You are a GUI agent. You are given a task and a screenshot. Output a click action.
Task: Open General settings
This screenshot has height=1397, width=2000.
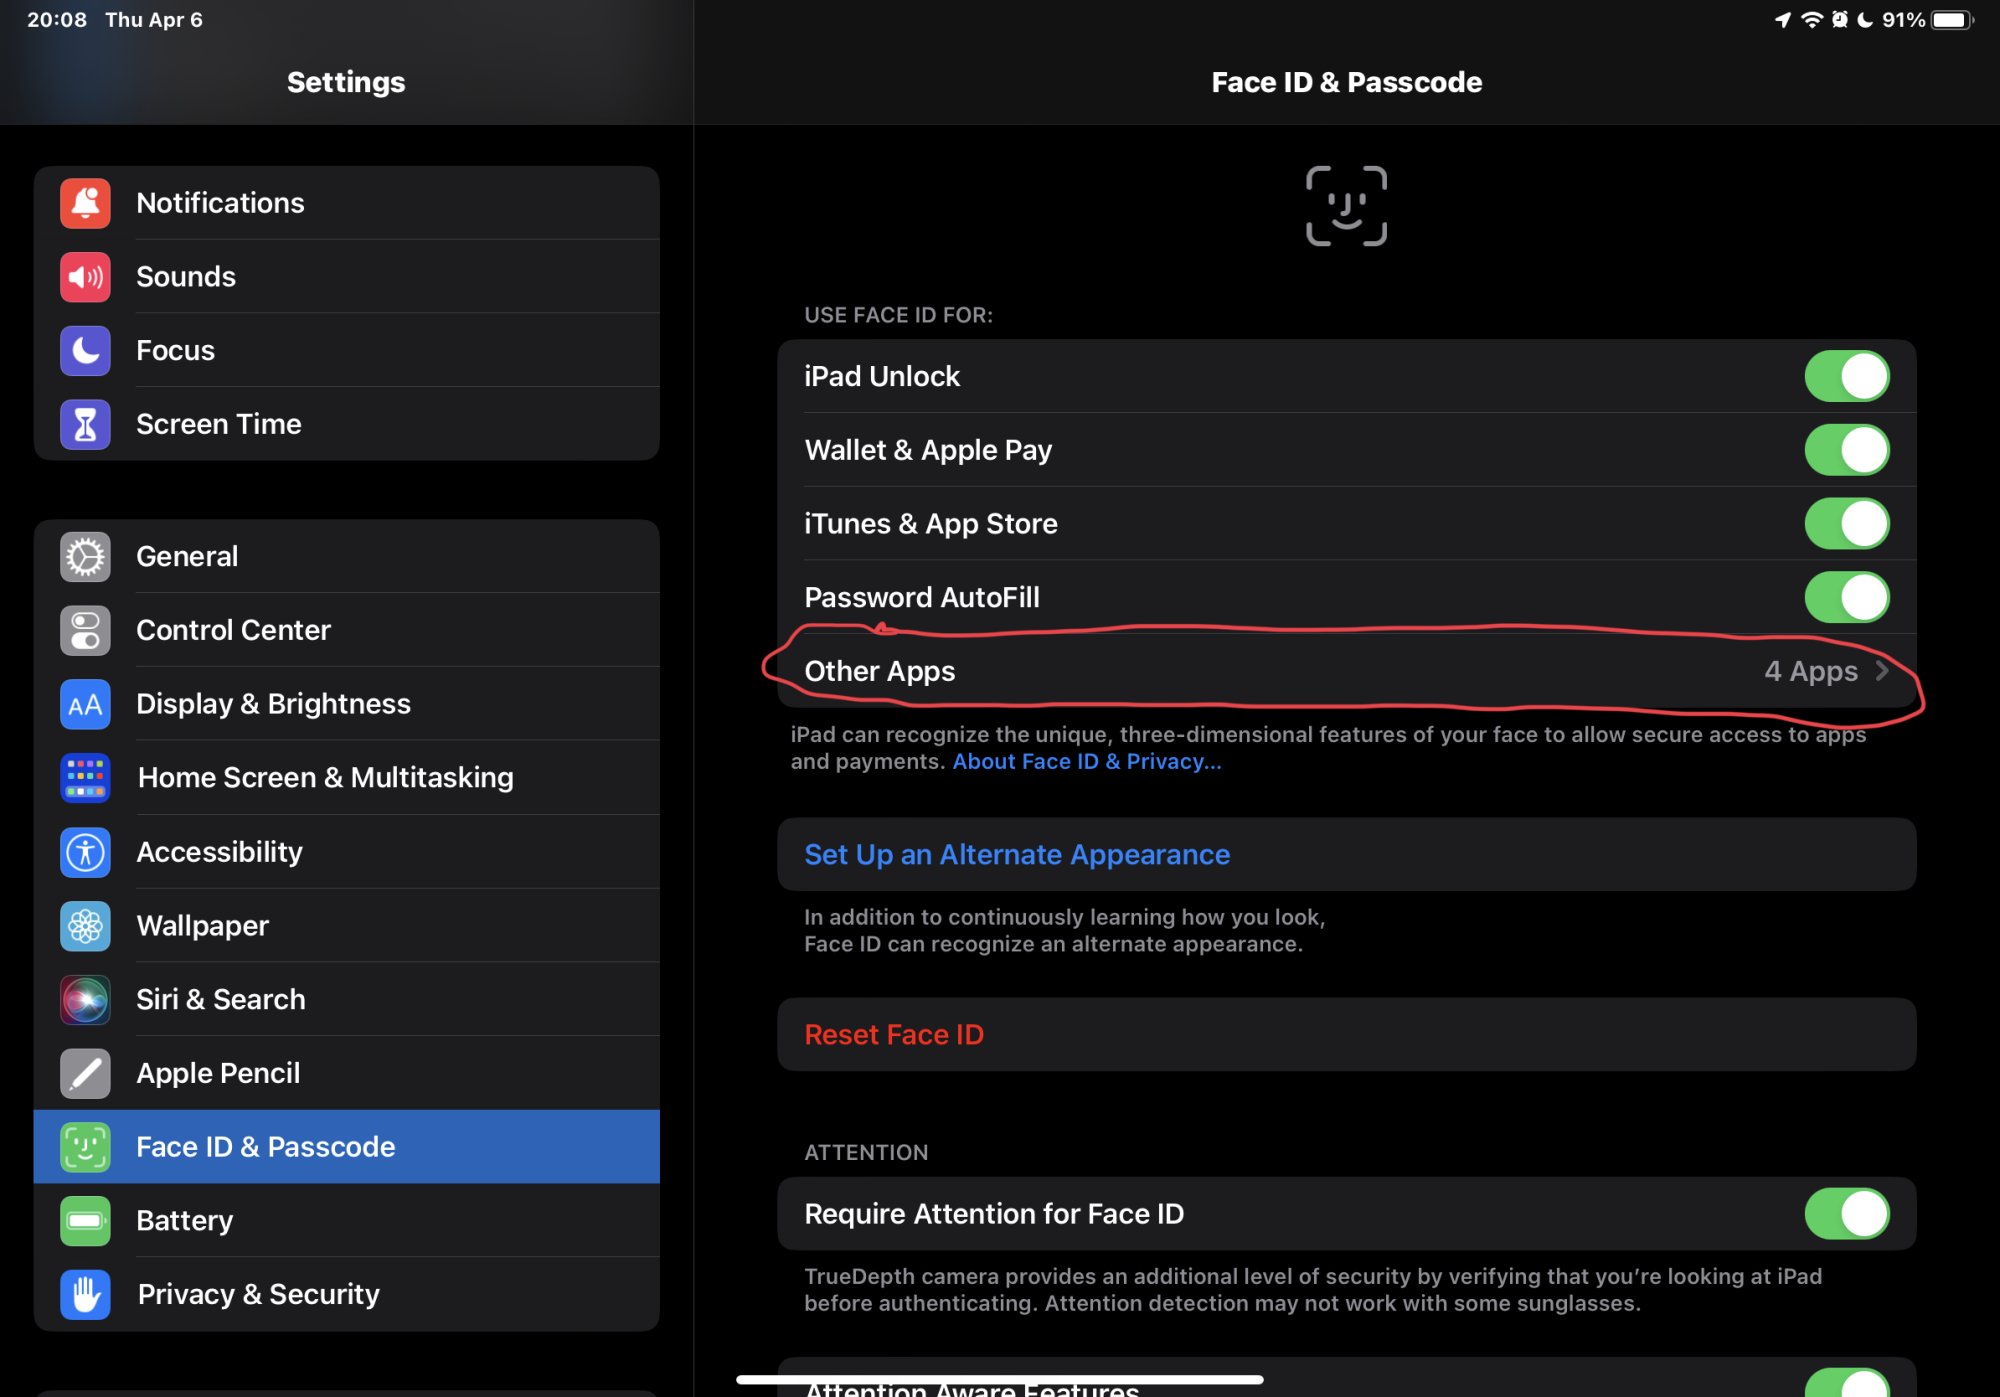point(346,557)
